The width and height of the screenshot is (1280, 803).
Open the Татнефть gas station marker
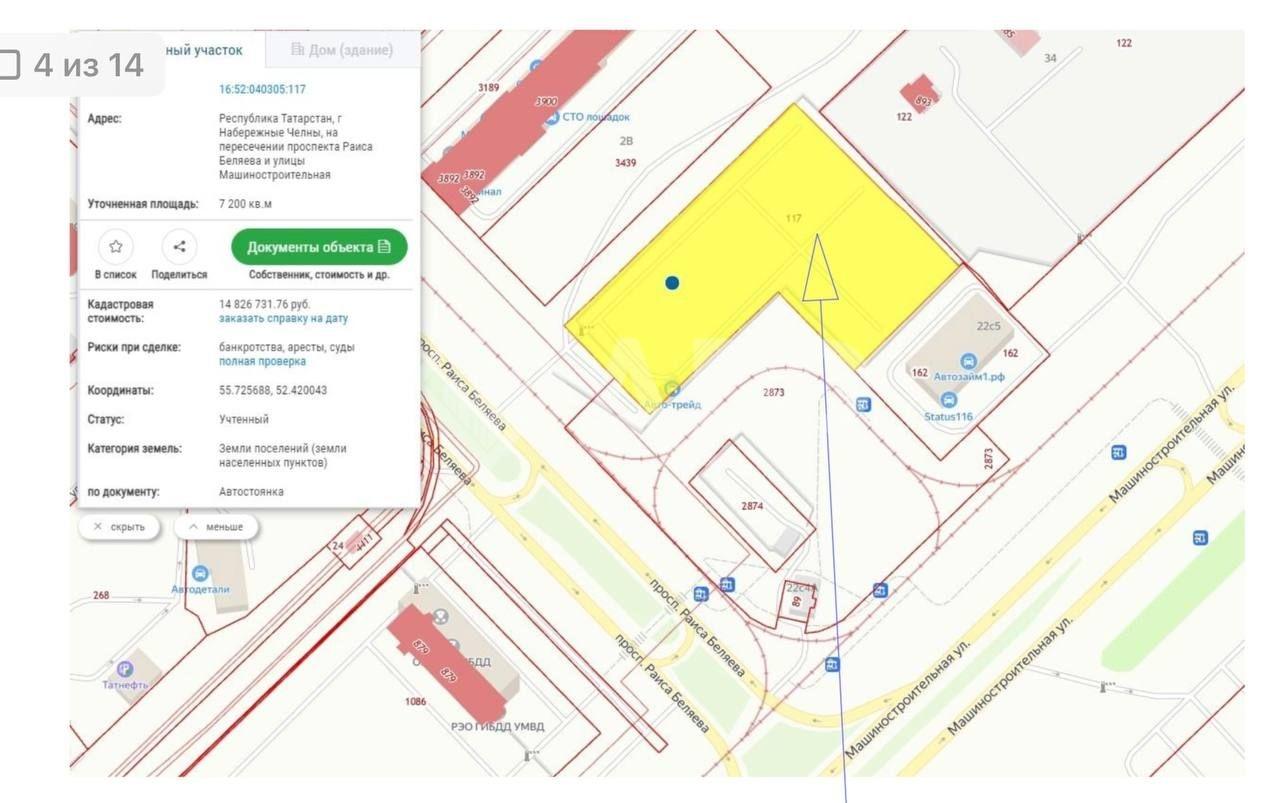[125, 668]
